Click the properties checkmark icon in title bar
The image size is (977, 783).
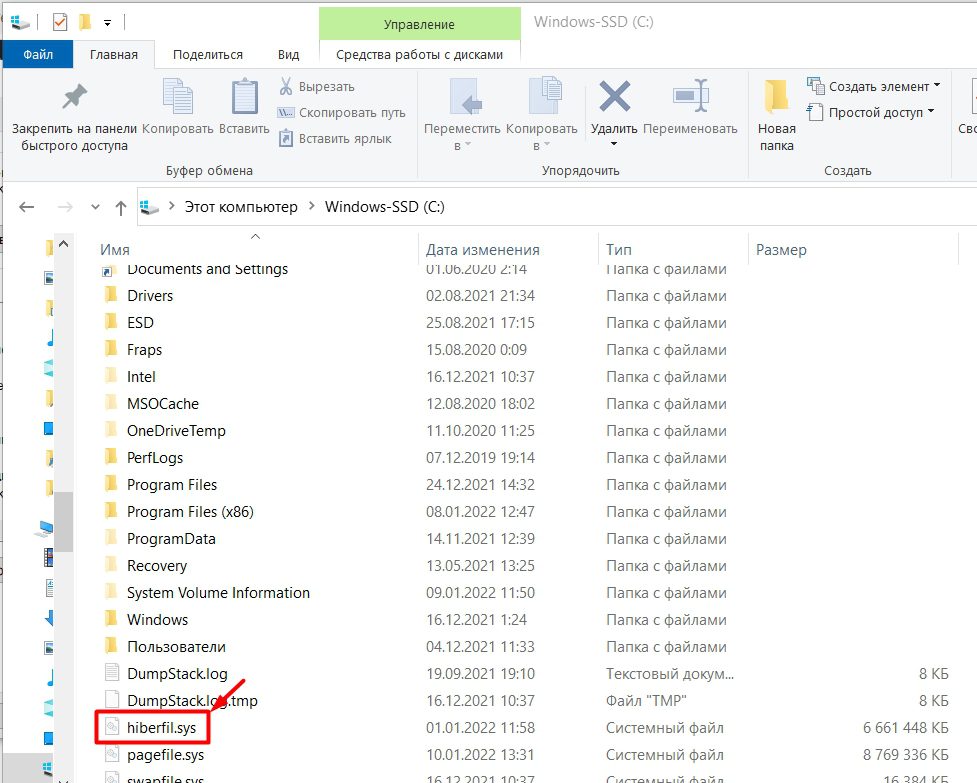[60, 22]
